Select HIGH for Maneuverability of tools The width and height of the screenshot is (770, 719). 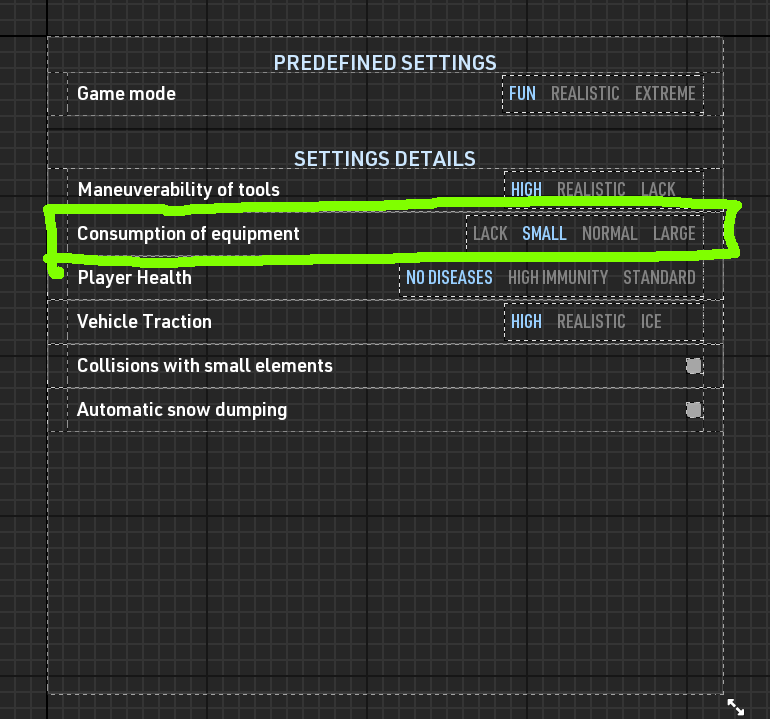click(x=526, y=190)
